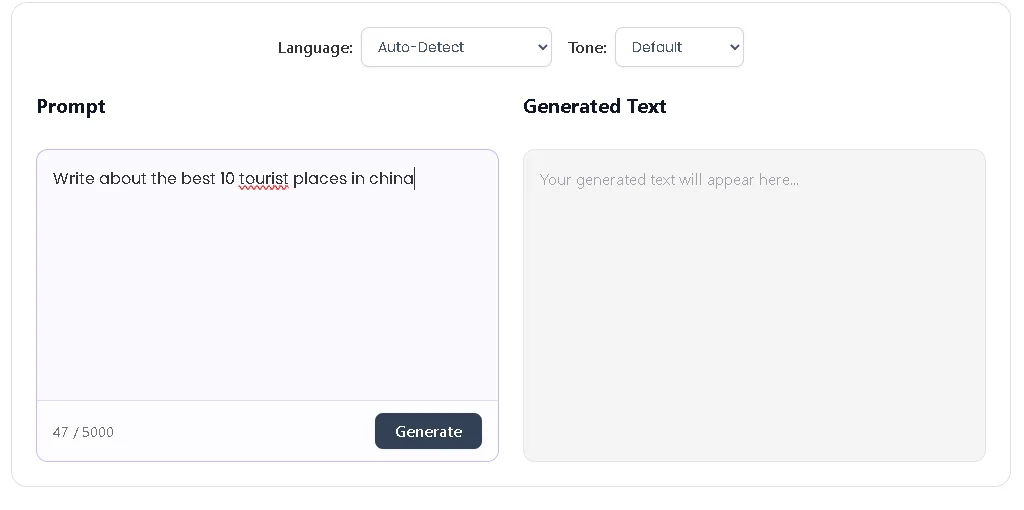Click the Tone: label
The height and width of the screenshot is (510, 1024).
coord(587,48)
